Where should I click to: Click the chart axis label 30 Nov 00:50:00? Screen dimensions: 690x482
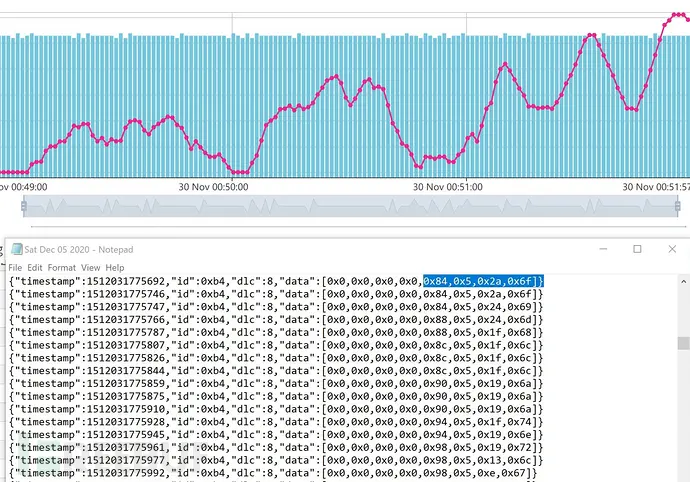(213, 187)
